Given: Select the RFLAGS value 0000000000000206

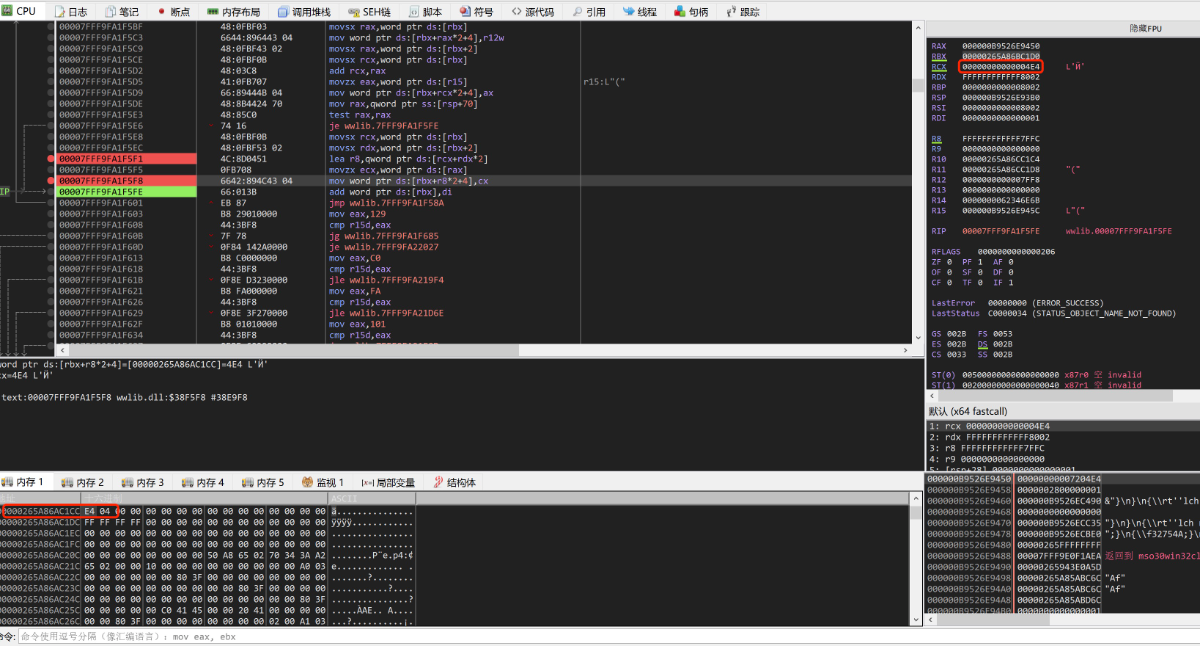Looking at the screenshot, I should point(1016,251).
